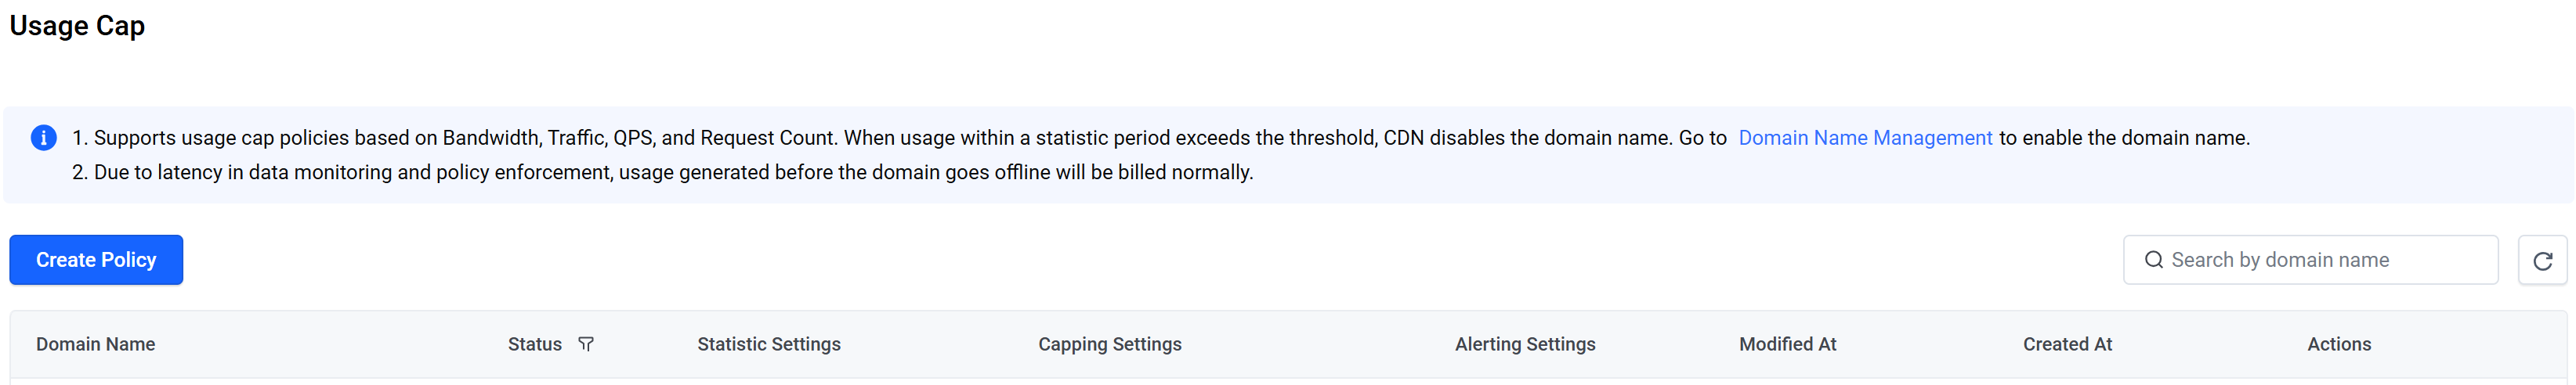Click the refresh icon button
Image resolution: width=2576 pixels, height=385 pixels.
[x=2542, y=261]
